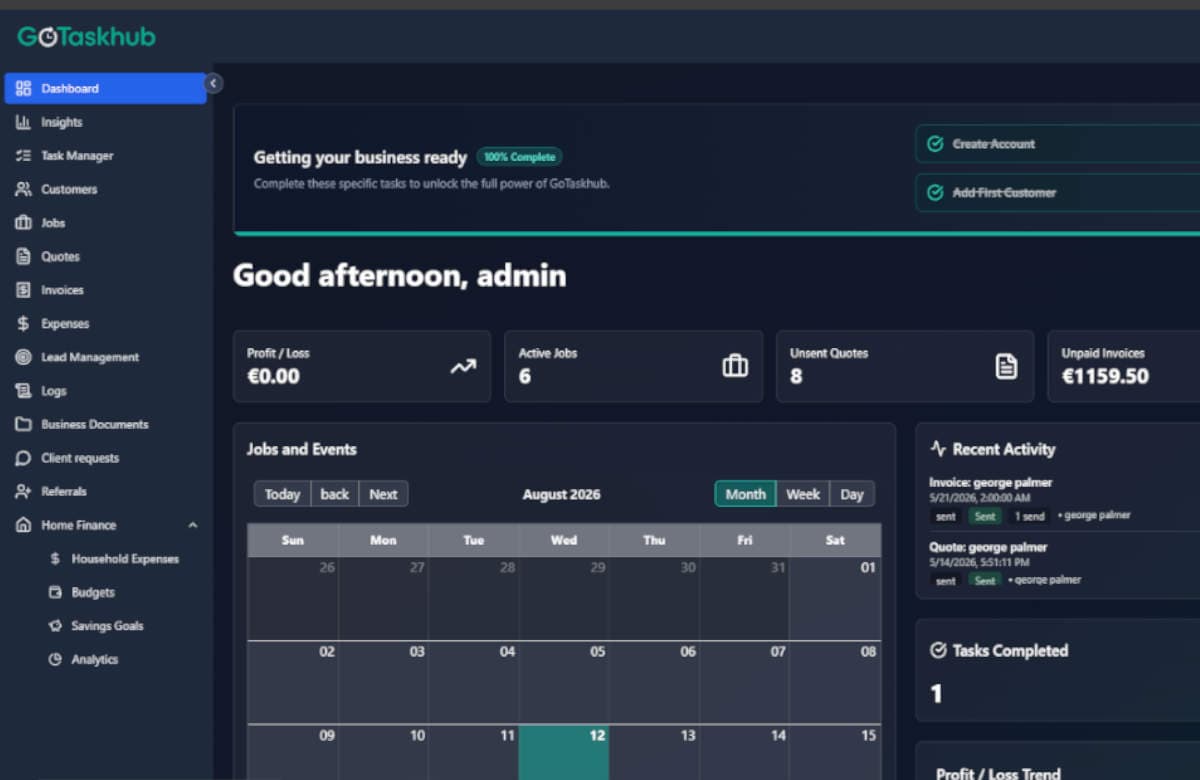Open Savings Goals under Home Finance
This screenshot has height=780, width=1200.
point(107,626)
